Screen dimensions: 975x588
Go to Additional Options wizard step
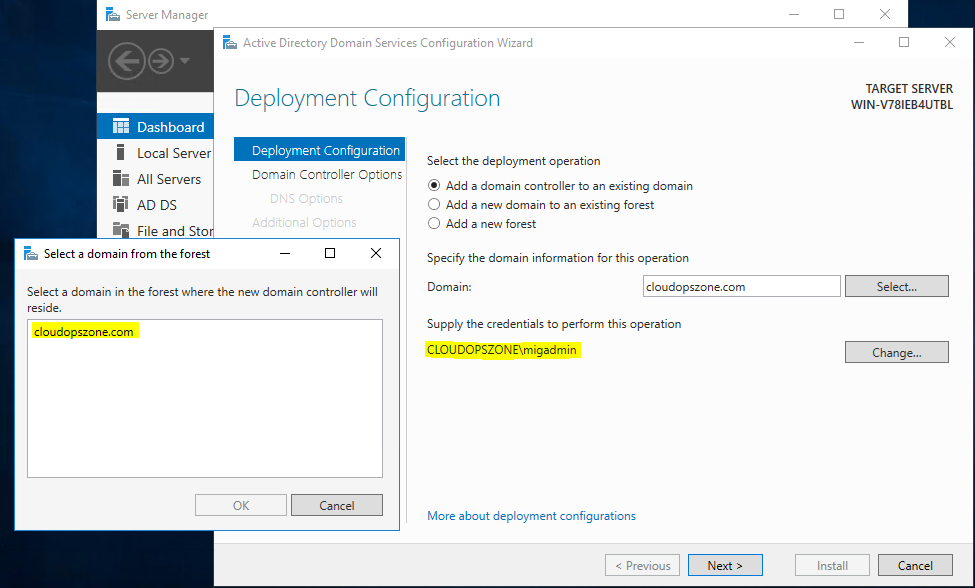tap(304, 223)
